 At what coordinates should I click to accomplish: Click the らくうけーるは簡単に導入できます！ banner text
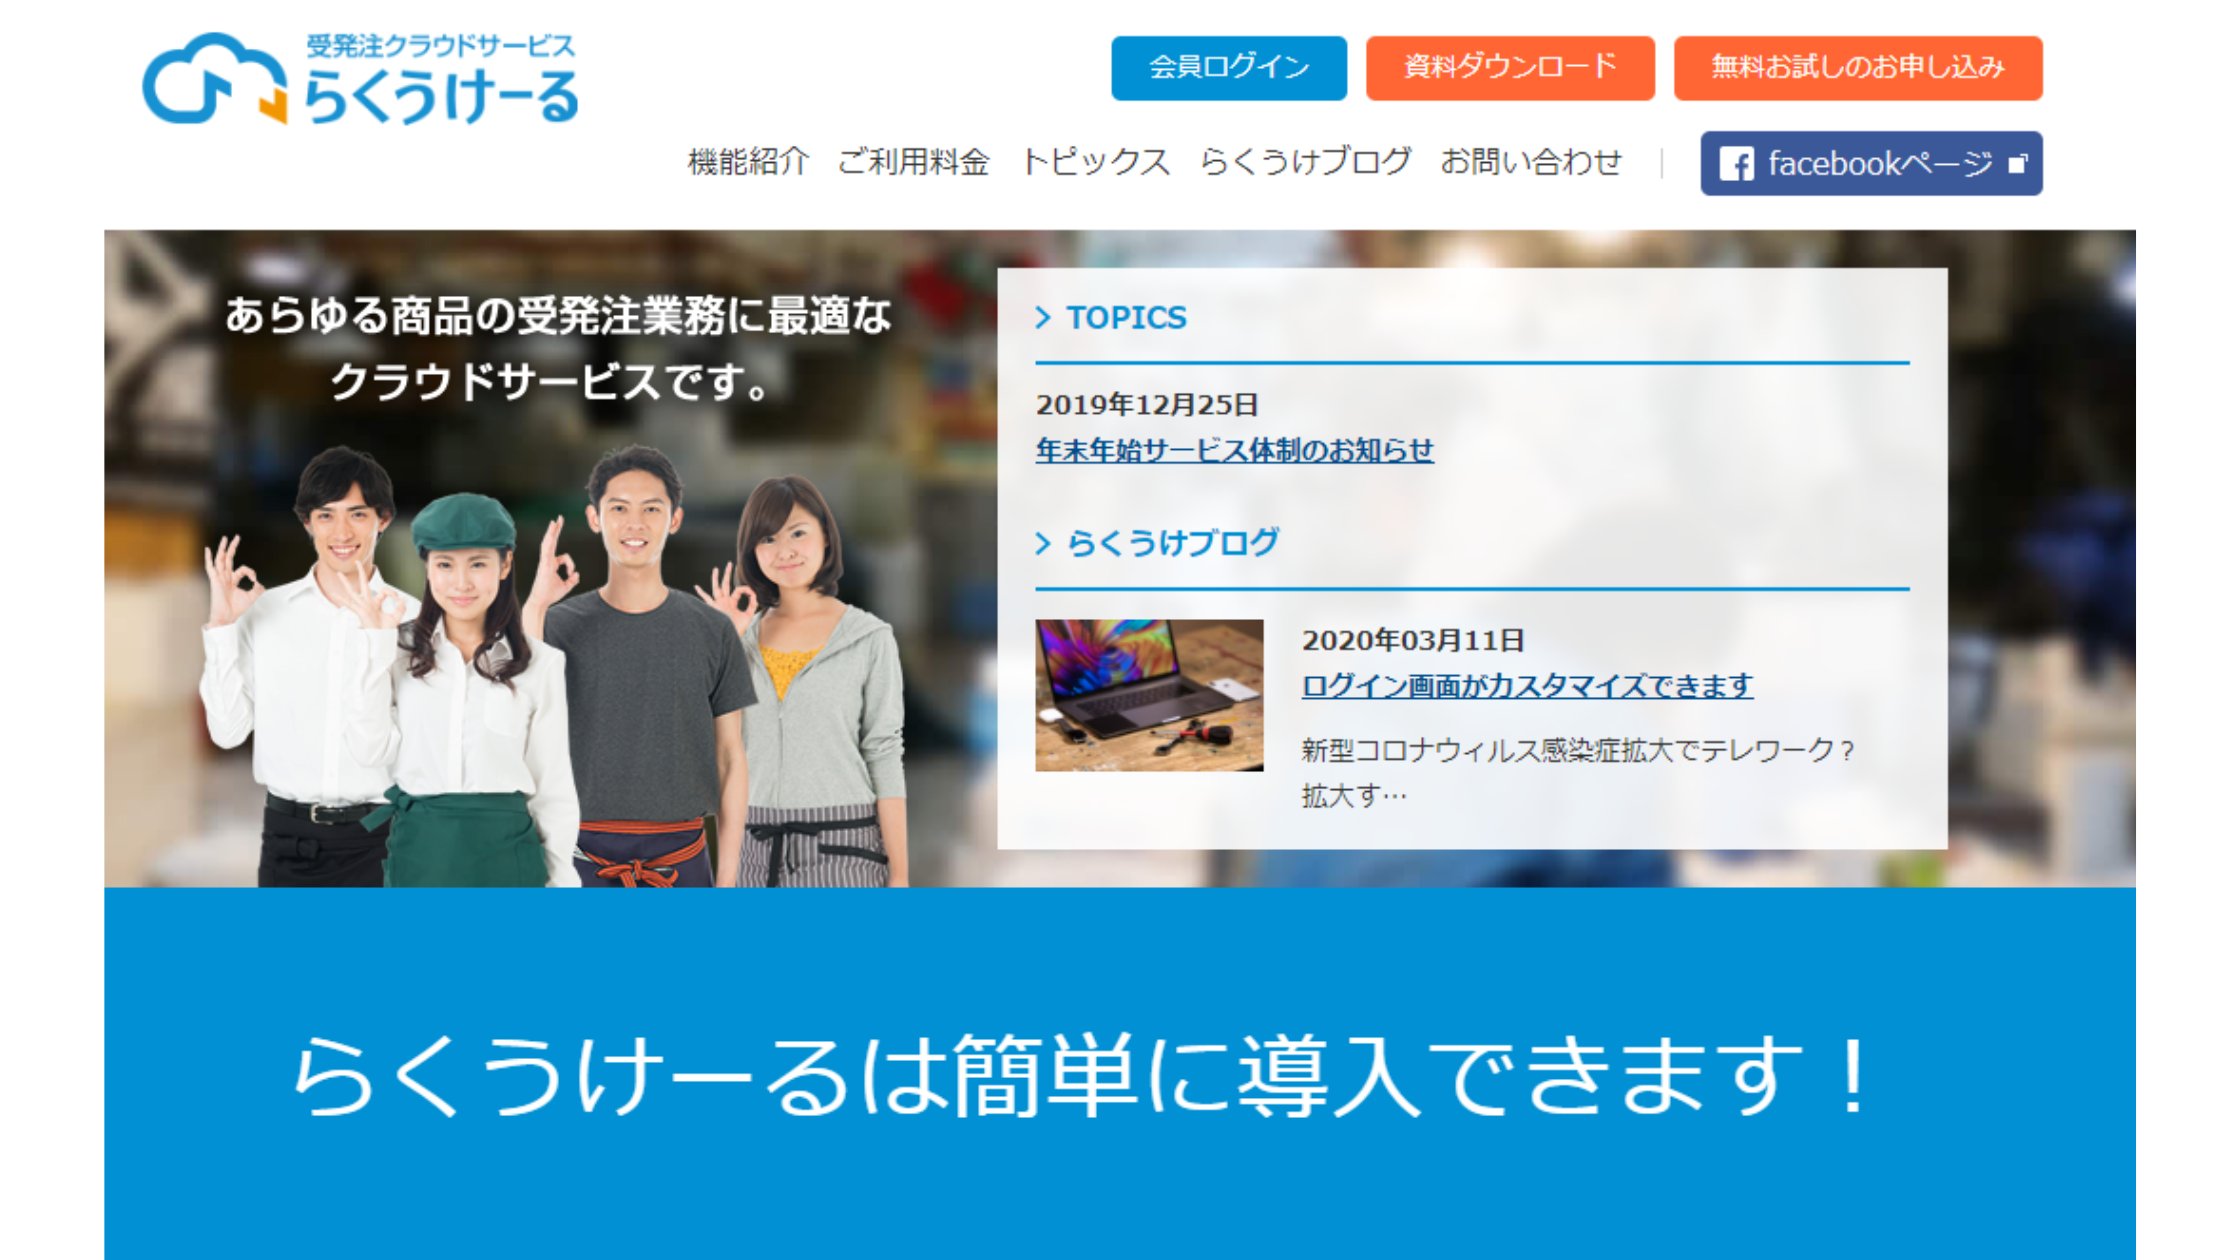(x=1081, y=1075)
